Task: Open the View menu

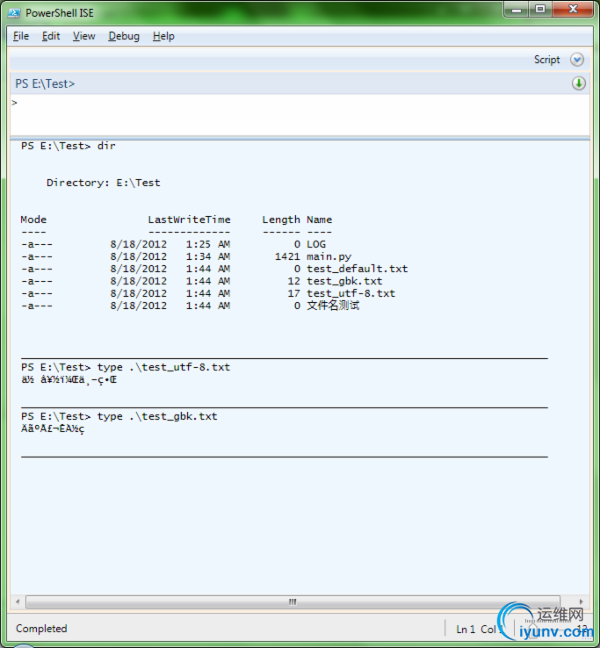Action: [x=84, y=36]
